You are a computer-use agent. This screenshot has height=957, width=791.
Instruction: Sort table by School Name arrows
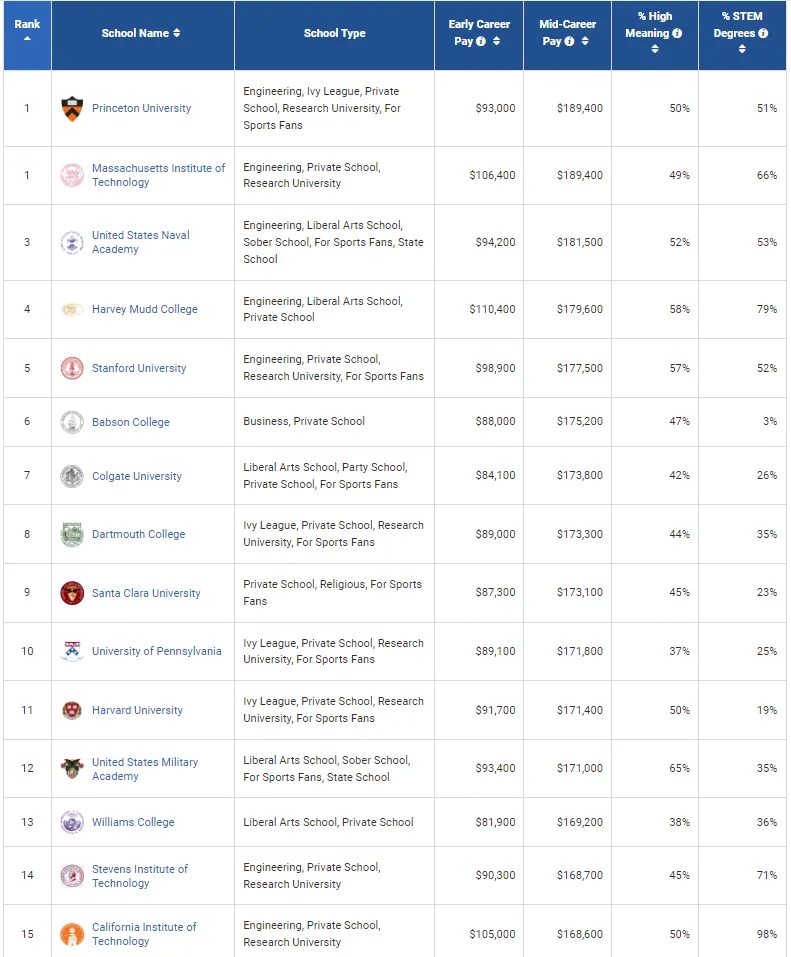[x=177, y=33]
